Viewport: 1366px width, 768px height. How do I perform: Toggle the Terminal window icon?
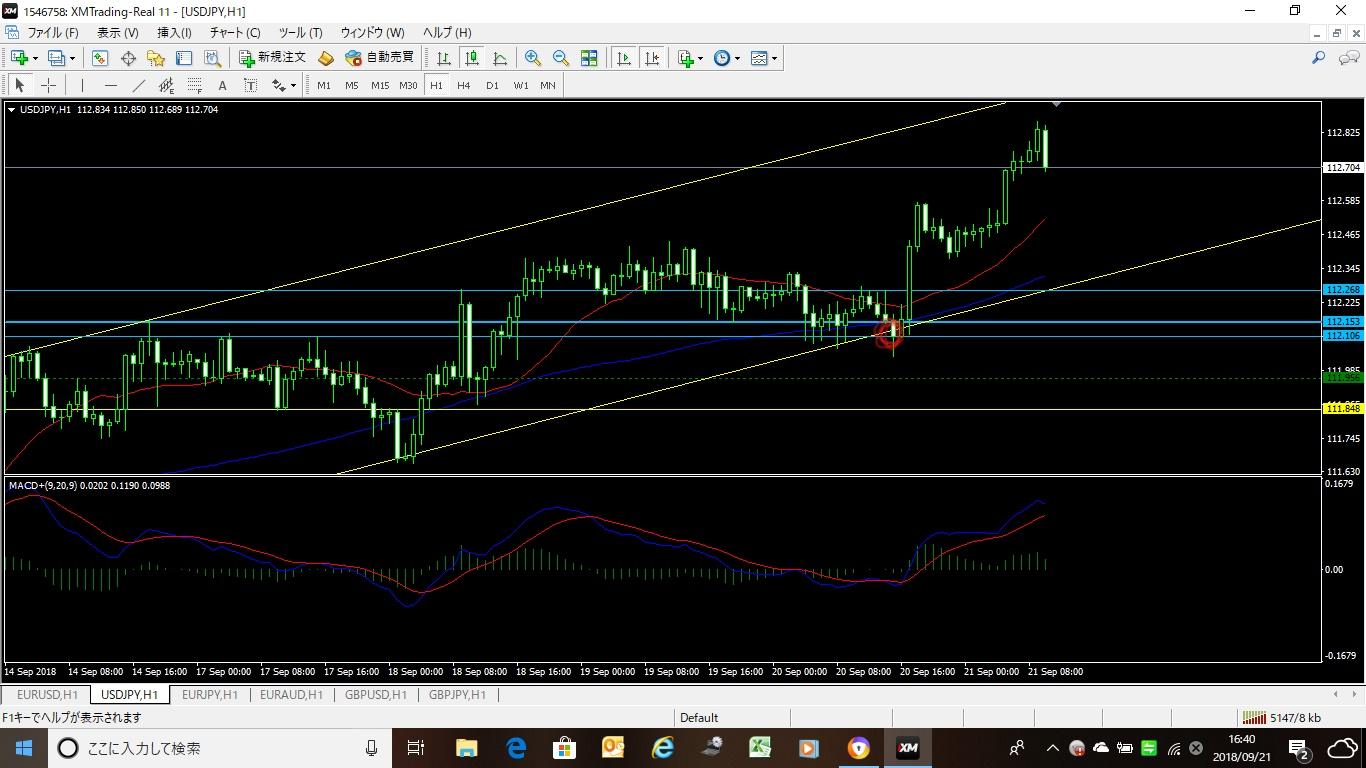click(x=184, y=58)
